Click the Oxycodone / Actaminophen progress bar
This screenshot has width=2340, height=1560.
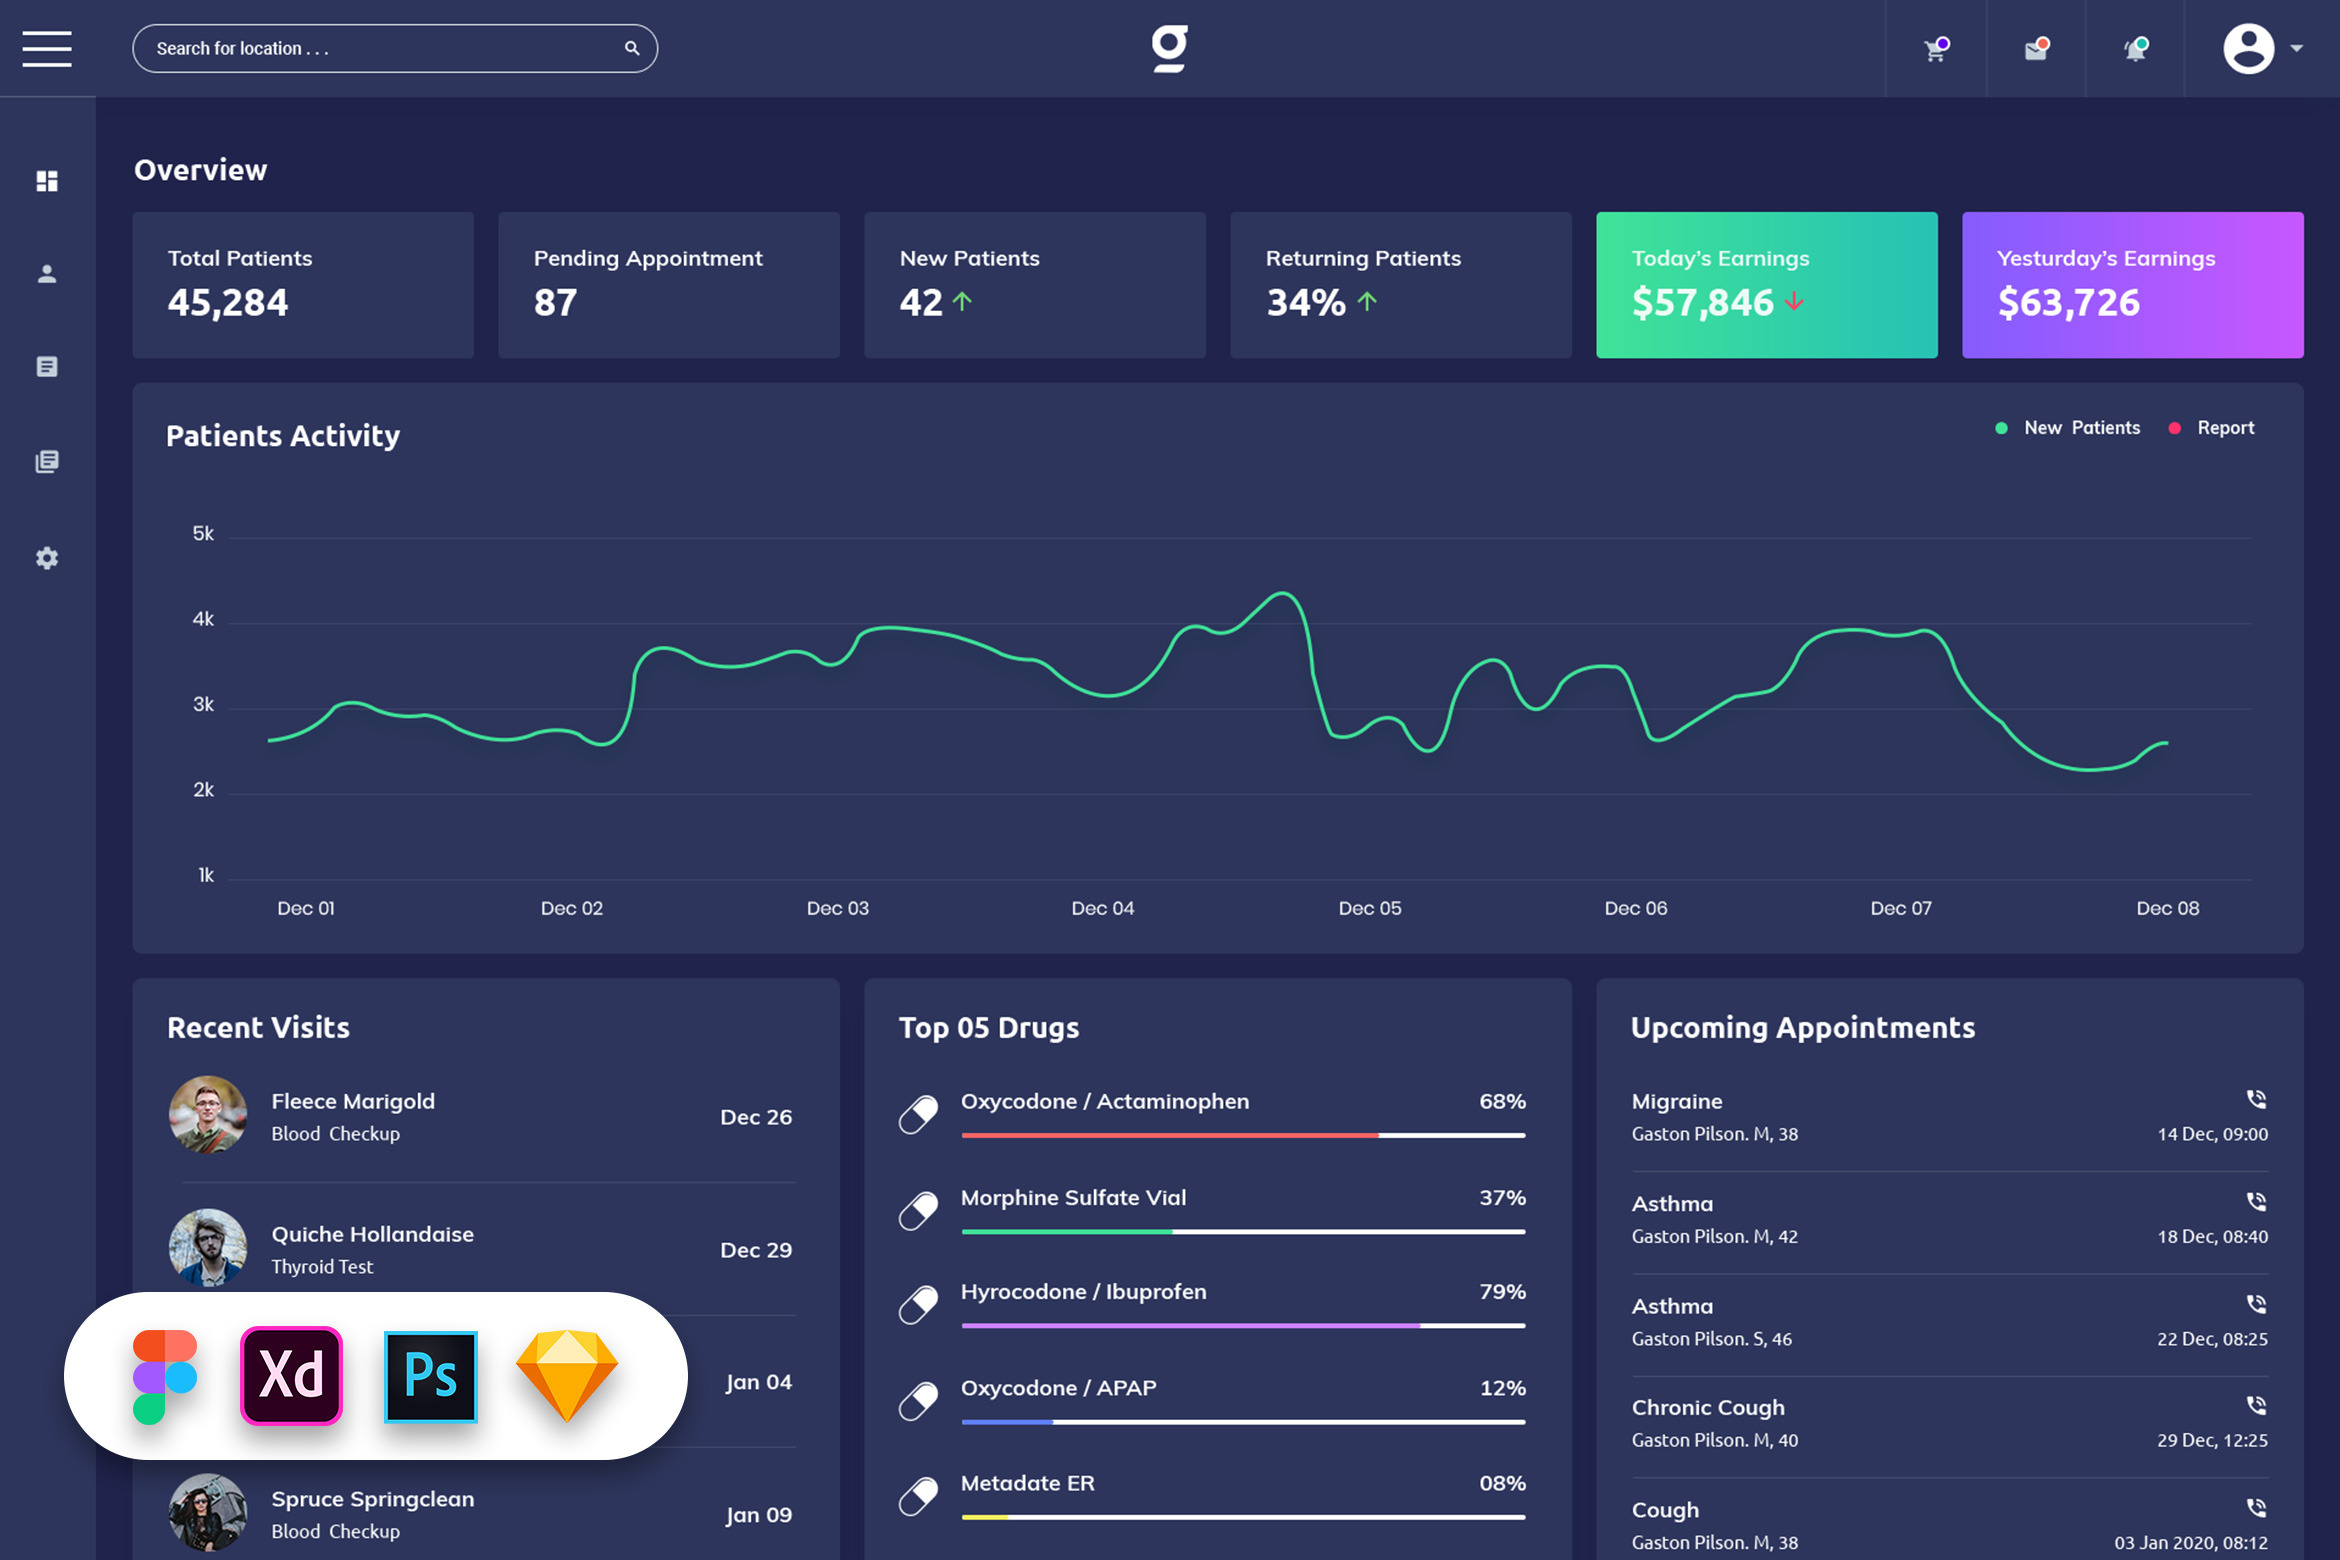[1243, 1135]
